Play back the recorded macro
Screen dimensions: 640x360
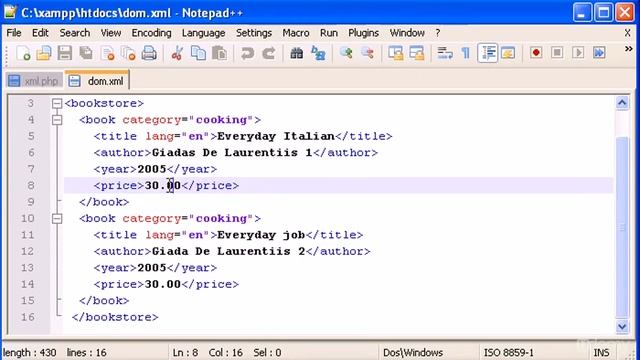tap(578, 53)
